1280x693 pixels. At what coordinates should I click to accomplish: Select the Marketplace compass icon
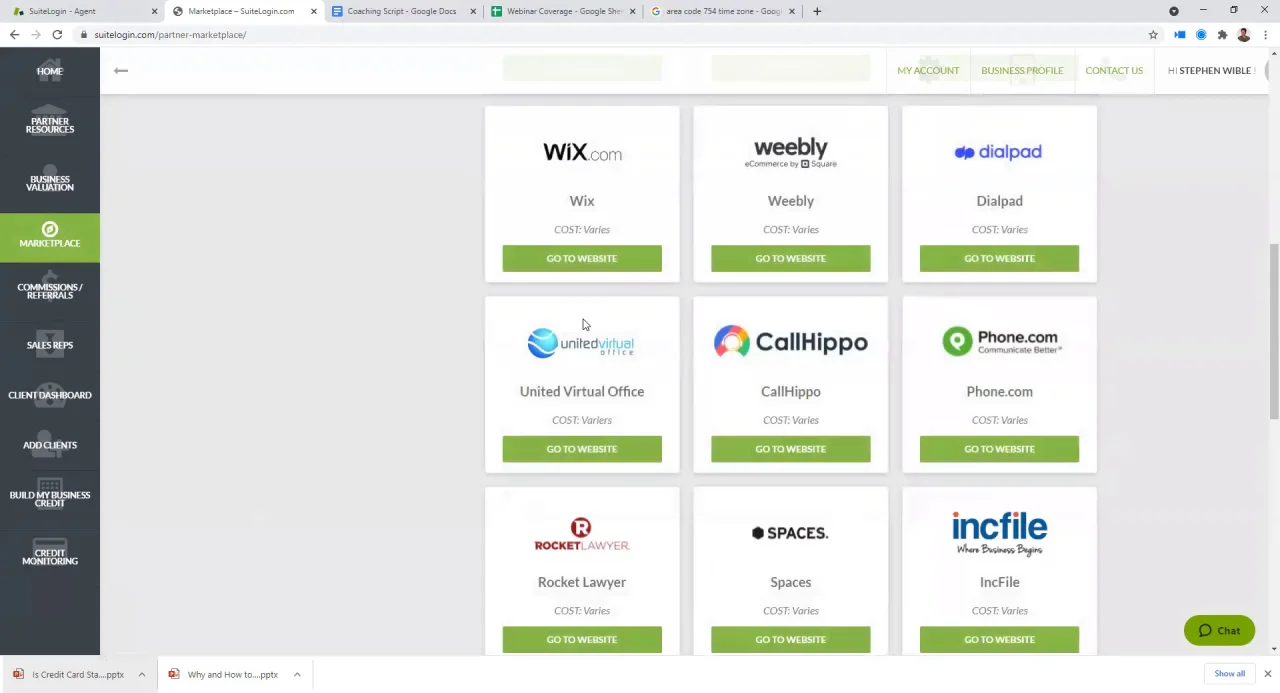click(50, 229)
